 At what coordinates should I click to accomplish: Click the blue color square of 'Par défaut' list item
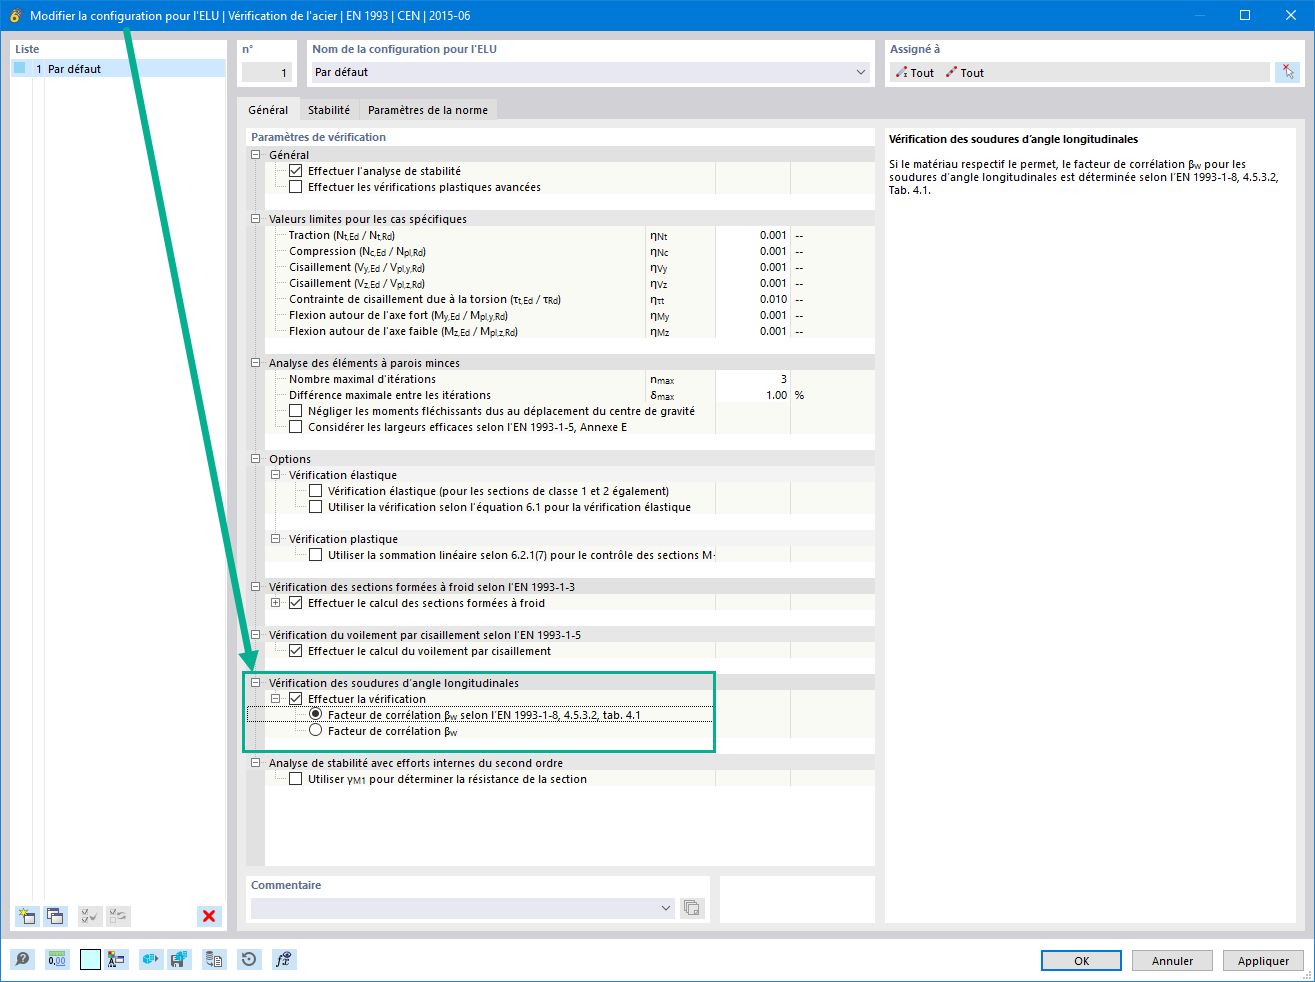point(19,68)
